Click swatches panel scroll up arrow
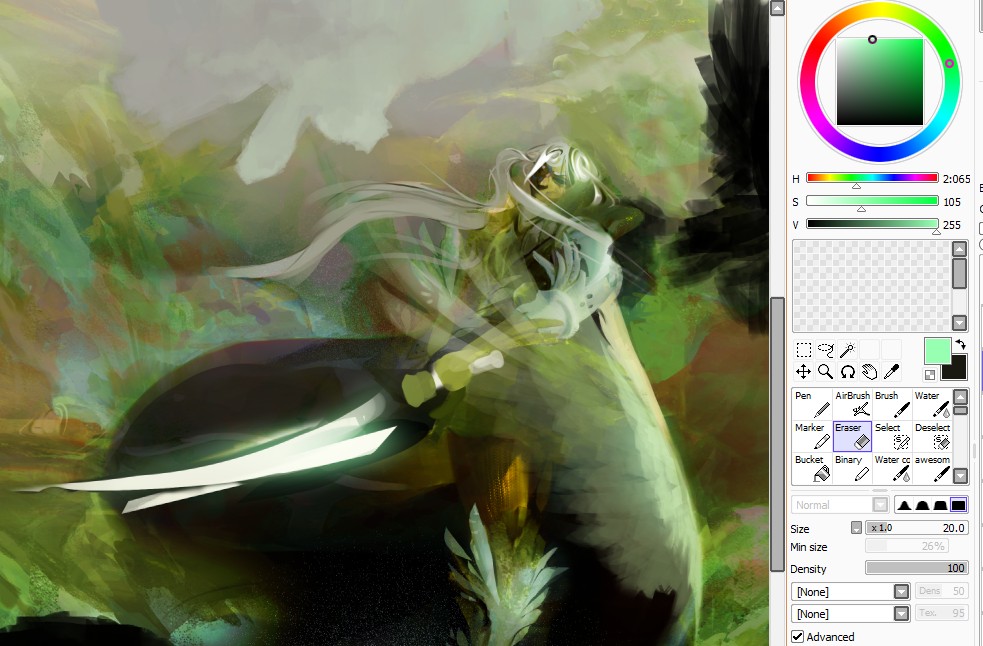983x646 pixels. [x=959, y=249]
